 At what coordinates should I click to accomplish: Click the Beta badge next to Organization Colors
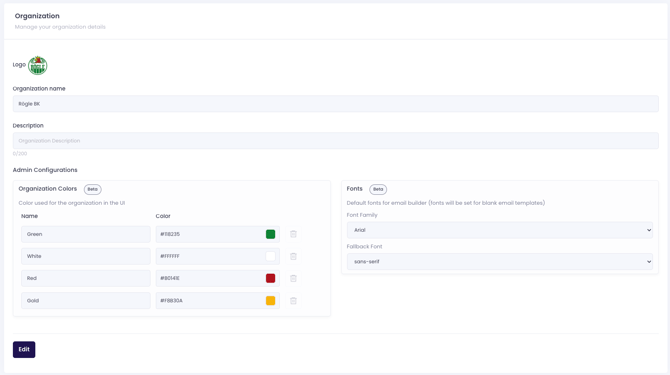92,189
